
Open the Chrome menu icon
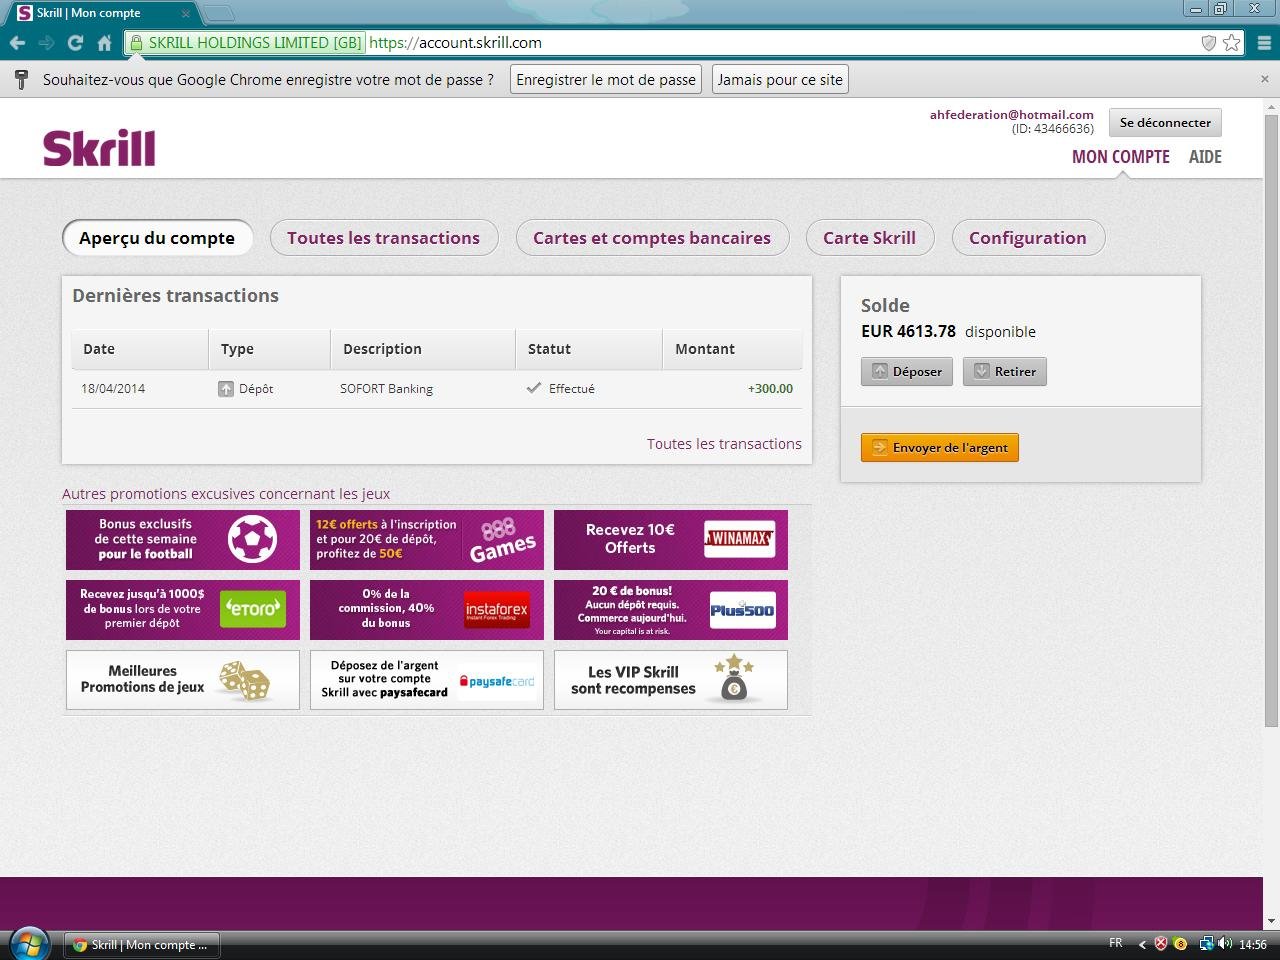[x=1264, y=43]
